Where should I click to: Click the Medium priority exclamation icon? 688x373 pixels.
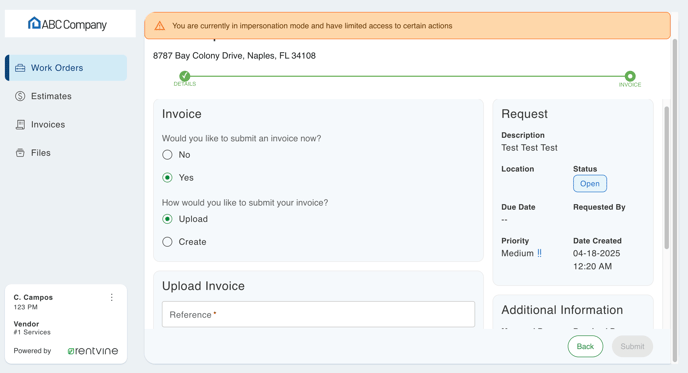pyautogui.click(x=539, y=253)
